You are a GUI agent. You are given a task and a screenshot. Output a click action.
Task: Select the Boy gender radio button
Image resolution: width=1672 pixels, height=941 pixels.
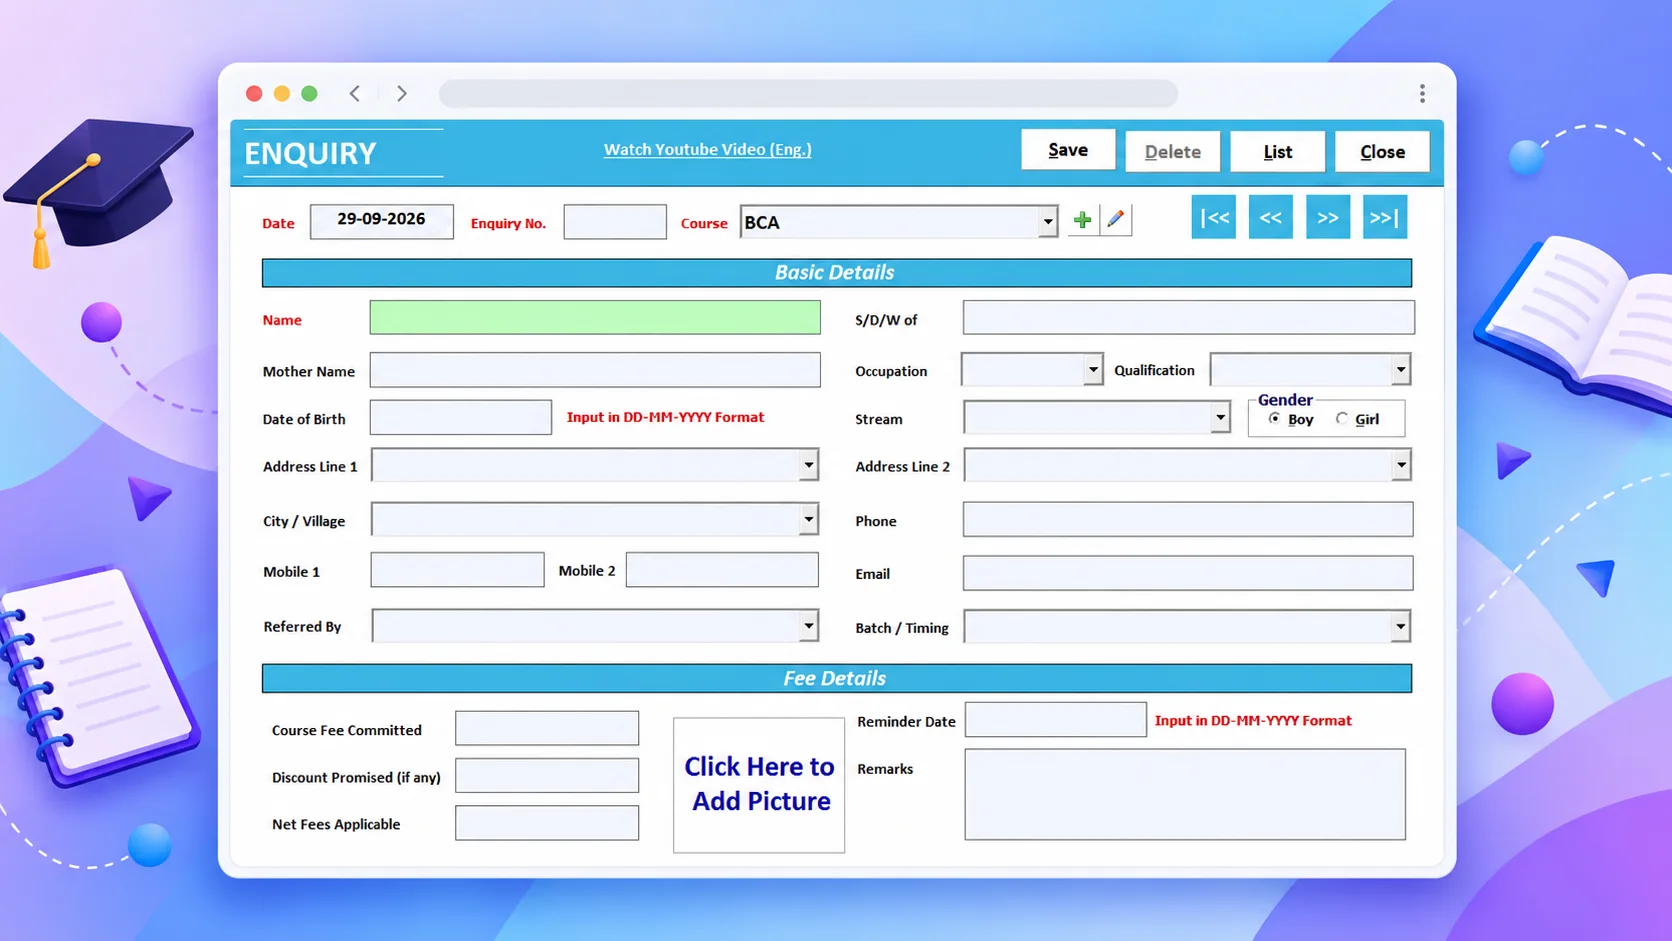[1274, 419]
